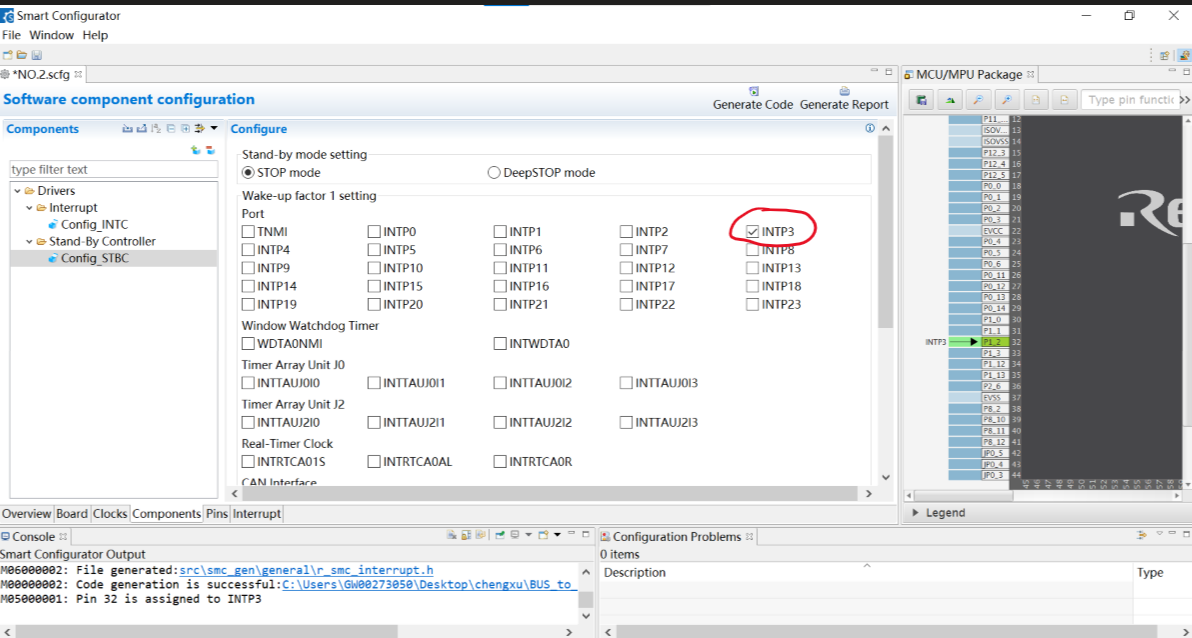The image size is (1192, 638).
Task: Check the INTTAUJ0I0 checkbox
Action: click(x=248, y=382)
